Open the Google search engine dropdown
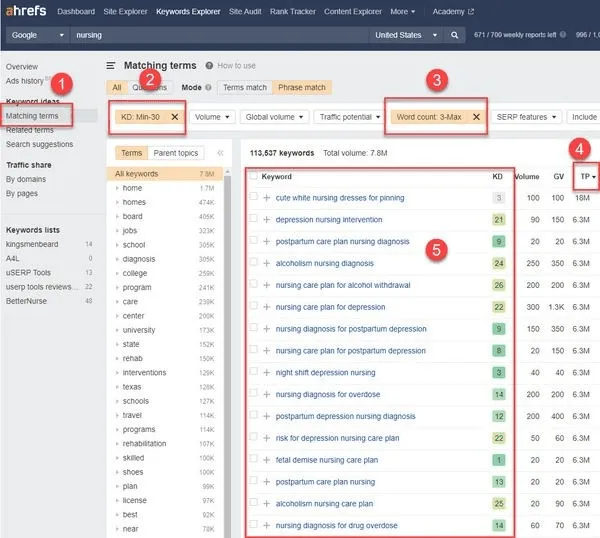The width and height of the screenshot is (600, 538). click(x=38, y=35)
